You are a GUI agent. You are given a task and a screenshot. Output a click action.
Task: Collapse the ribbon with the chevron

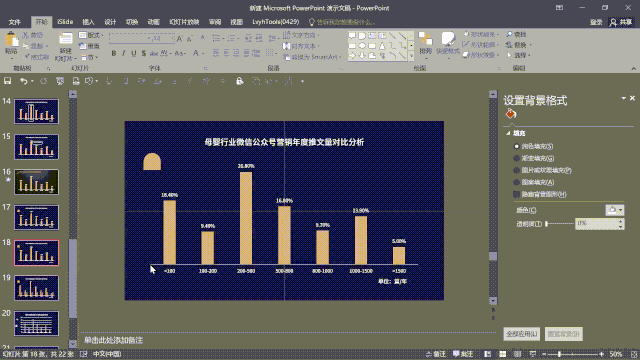click(633, 69)
